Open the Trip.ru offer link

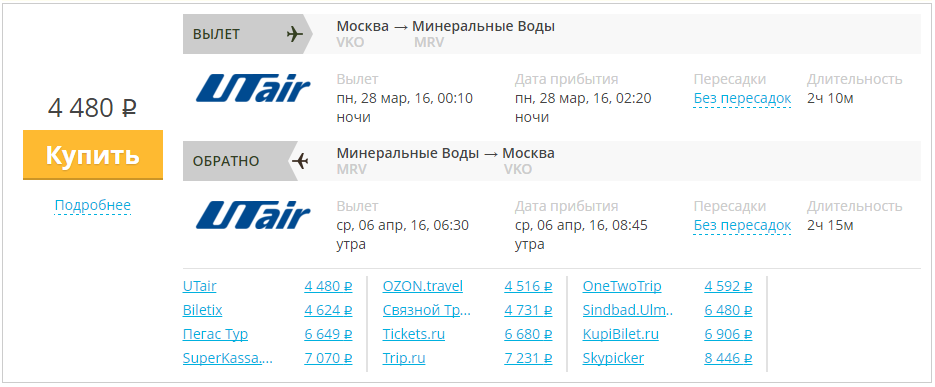tap(404, 358)
